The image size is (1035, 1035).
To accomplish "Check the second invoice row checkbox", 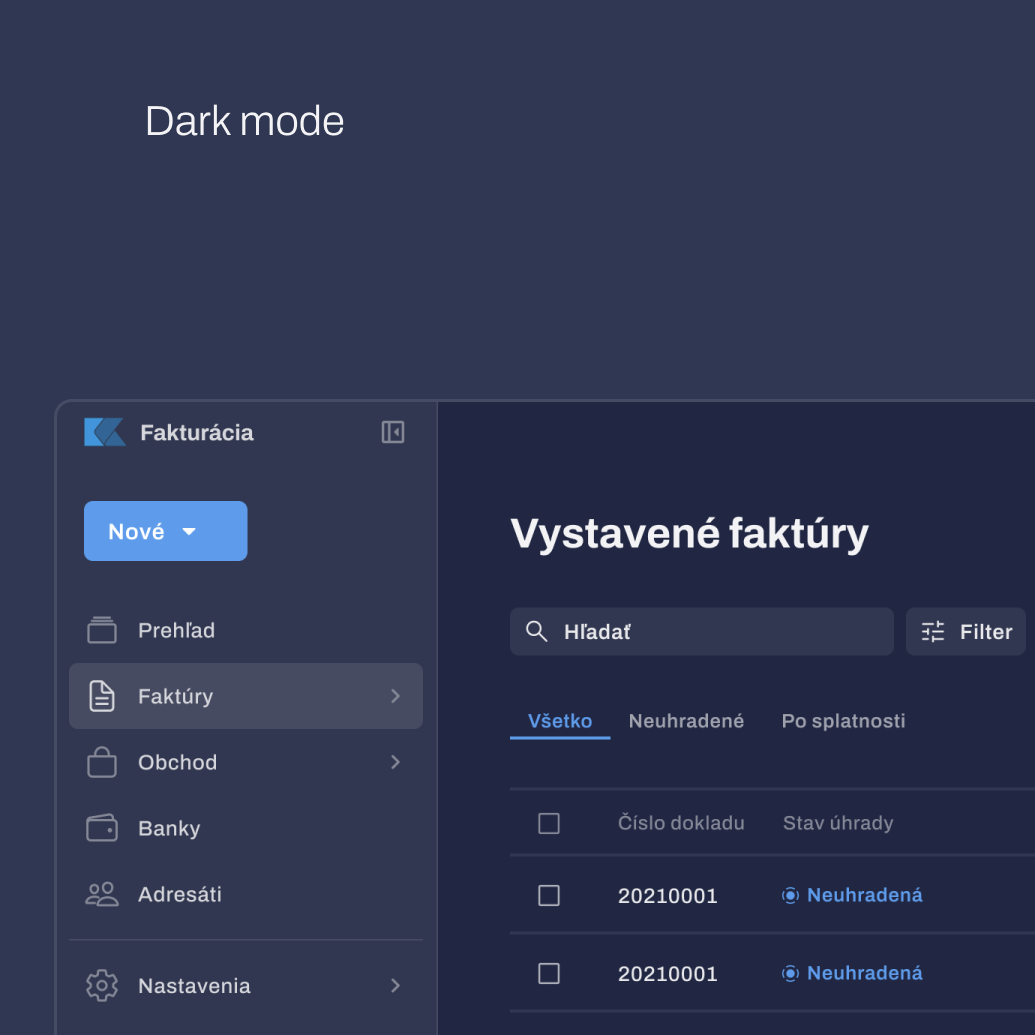I will (549, 973).
